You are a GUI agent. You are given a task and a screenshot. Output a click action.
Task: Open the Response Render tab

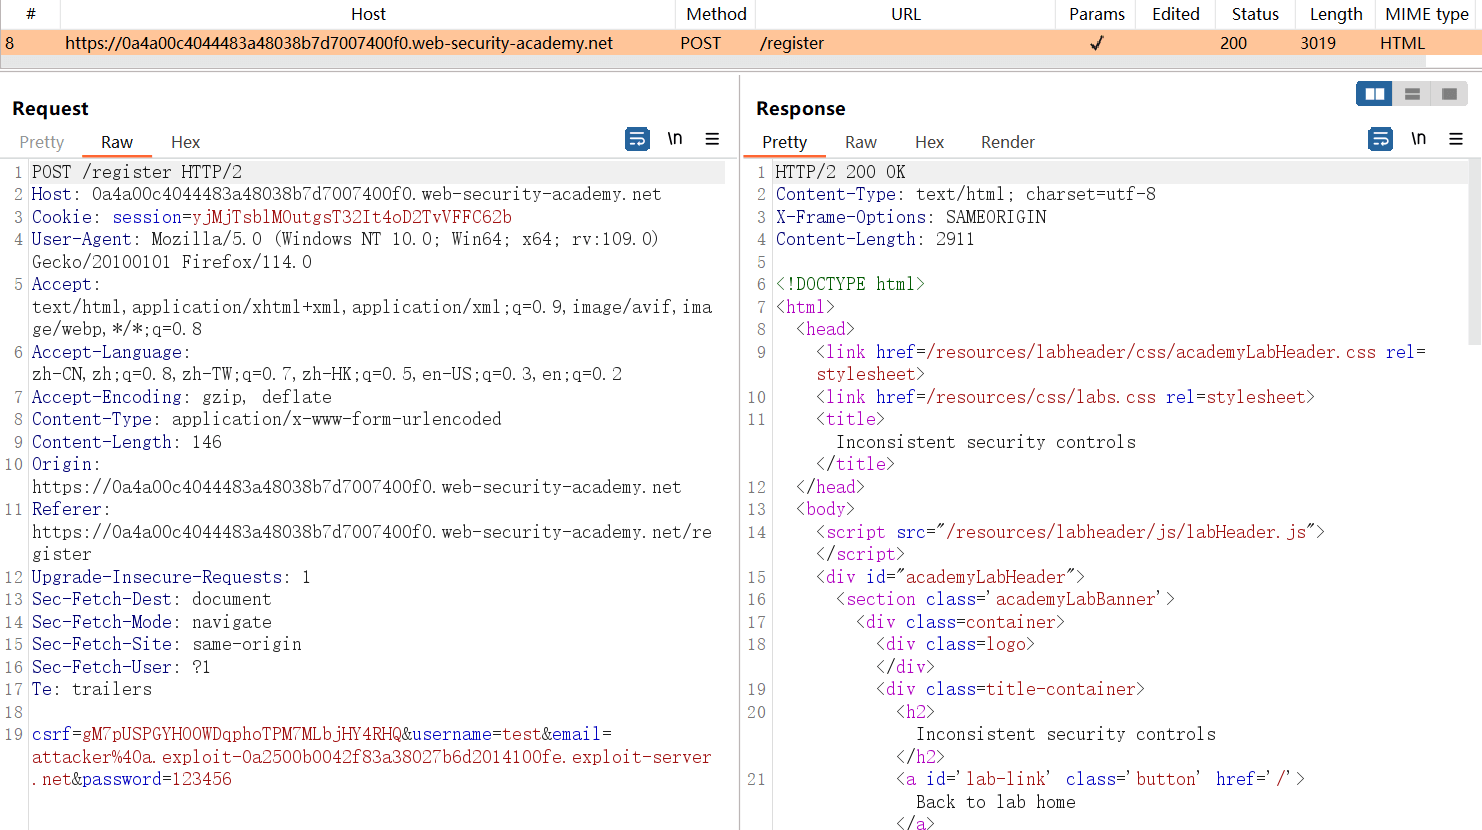pyautogui.click(x=1007, y=142)
